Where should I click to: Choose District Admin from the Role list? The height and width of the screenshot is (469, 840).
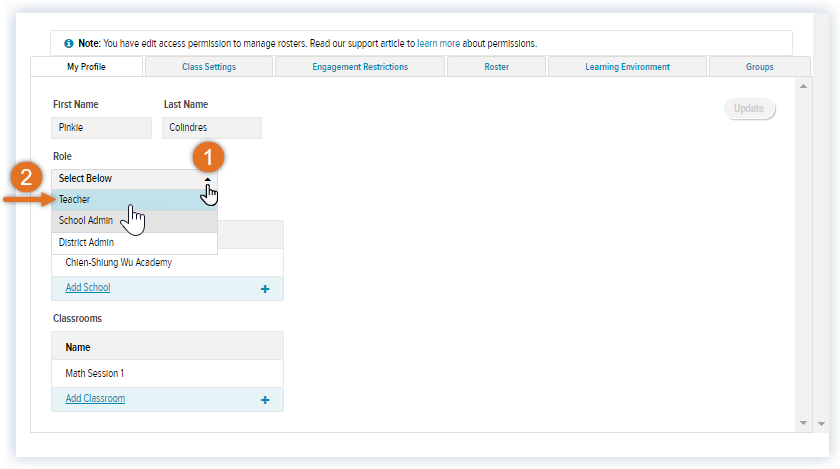(134, 243)
